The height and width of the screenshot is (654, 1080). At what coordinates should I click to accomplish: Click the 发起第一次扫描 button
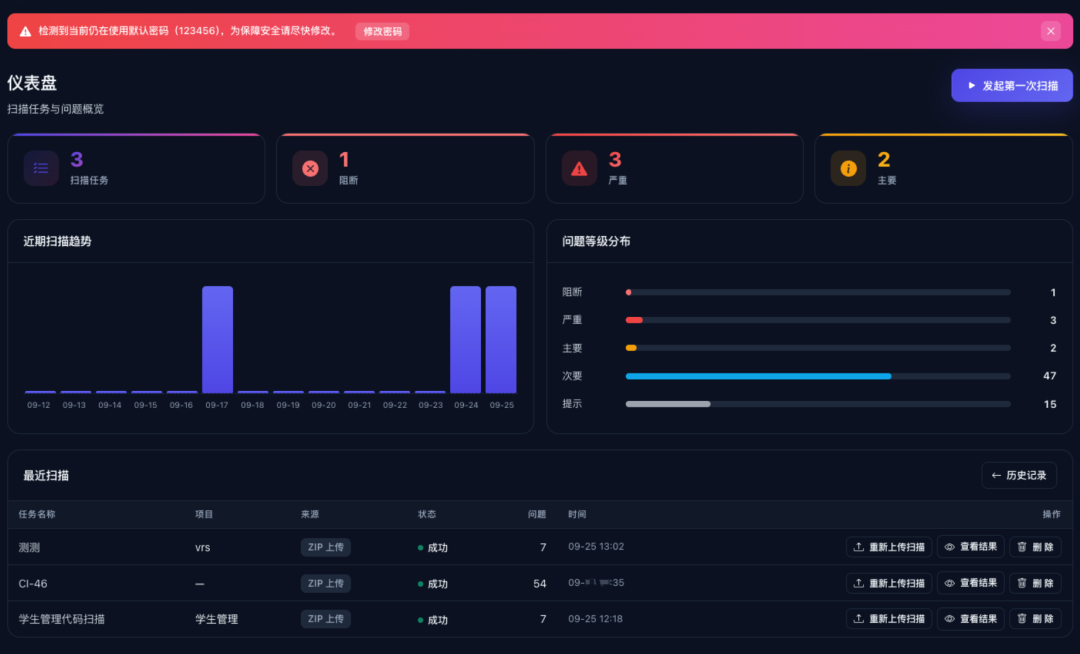pyautogui.click(x=1012, y=85)
